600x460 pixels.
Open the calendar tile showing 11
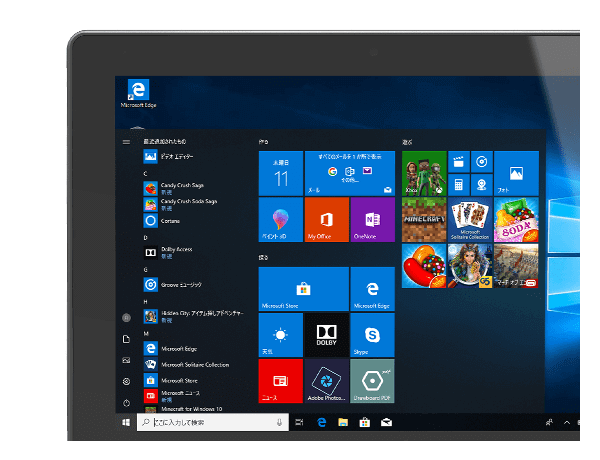[x=281, y=173]
